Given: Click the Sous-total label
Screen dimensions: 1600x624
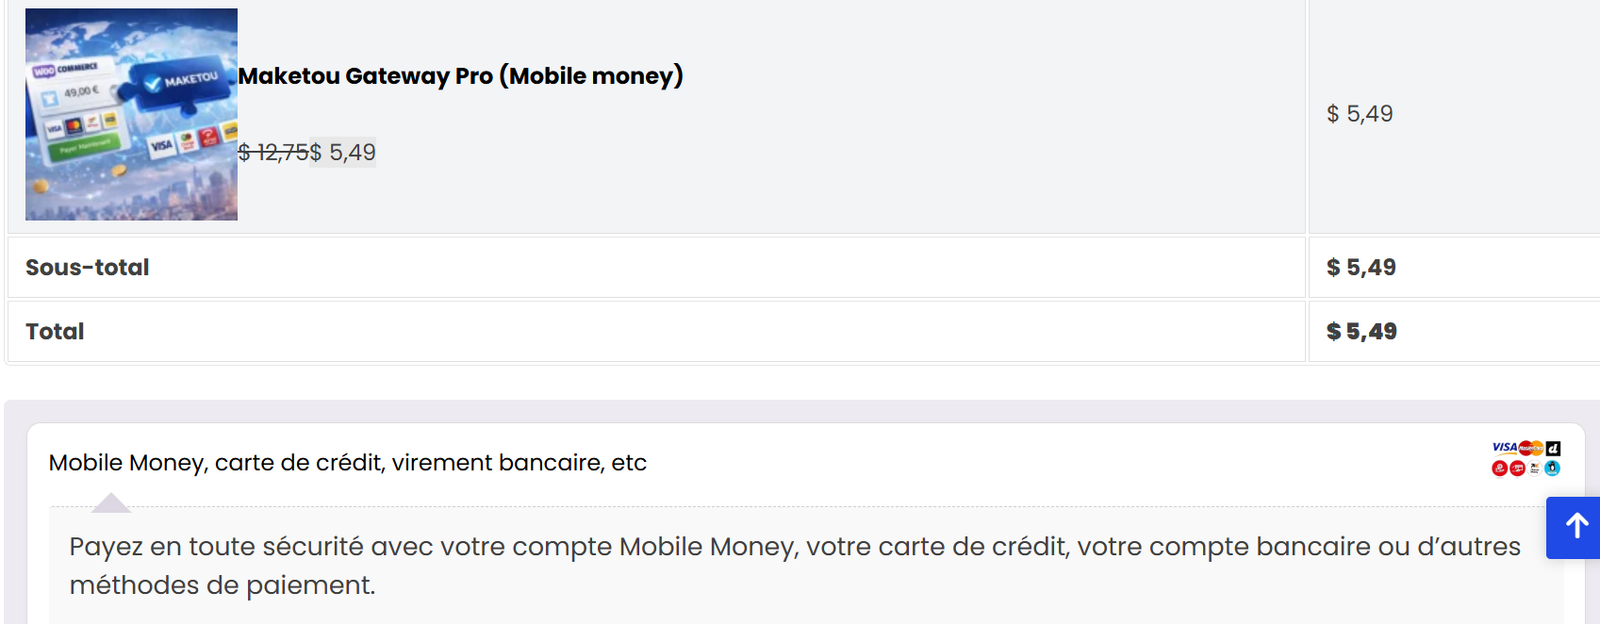Looking at the screenshot, I should click(x=87, y=267).
